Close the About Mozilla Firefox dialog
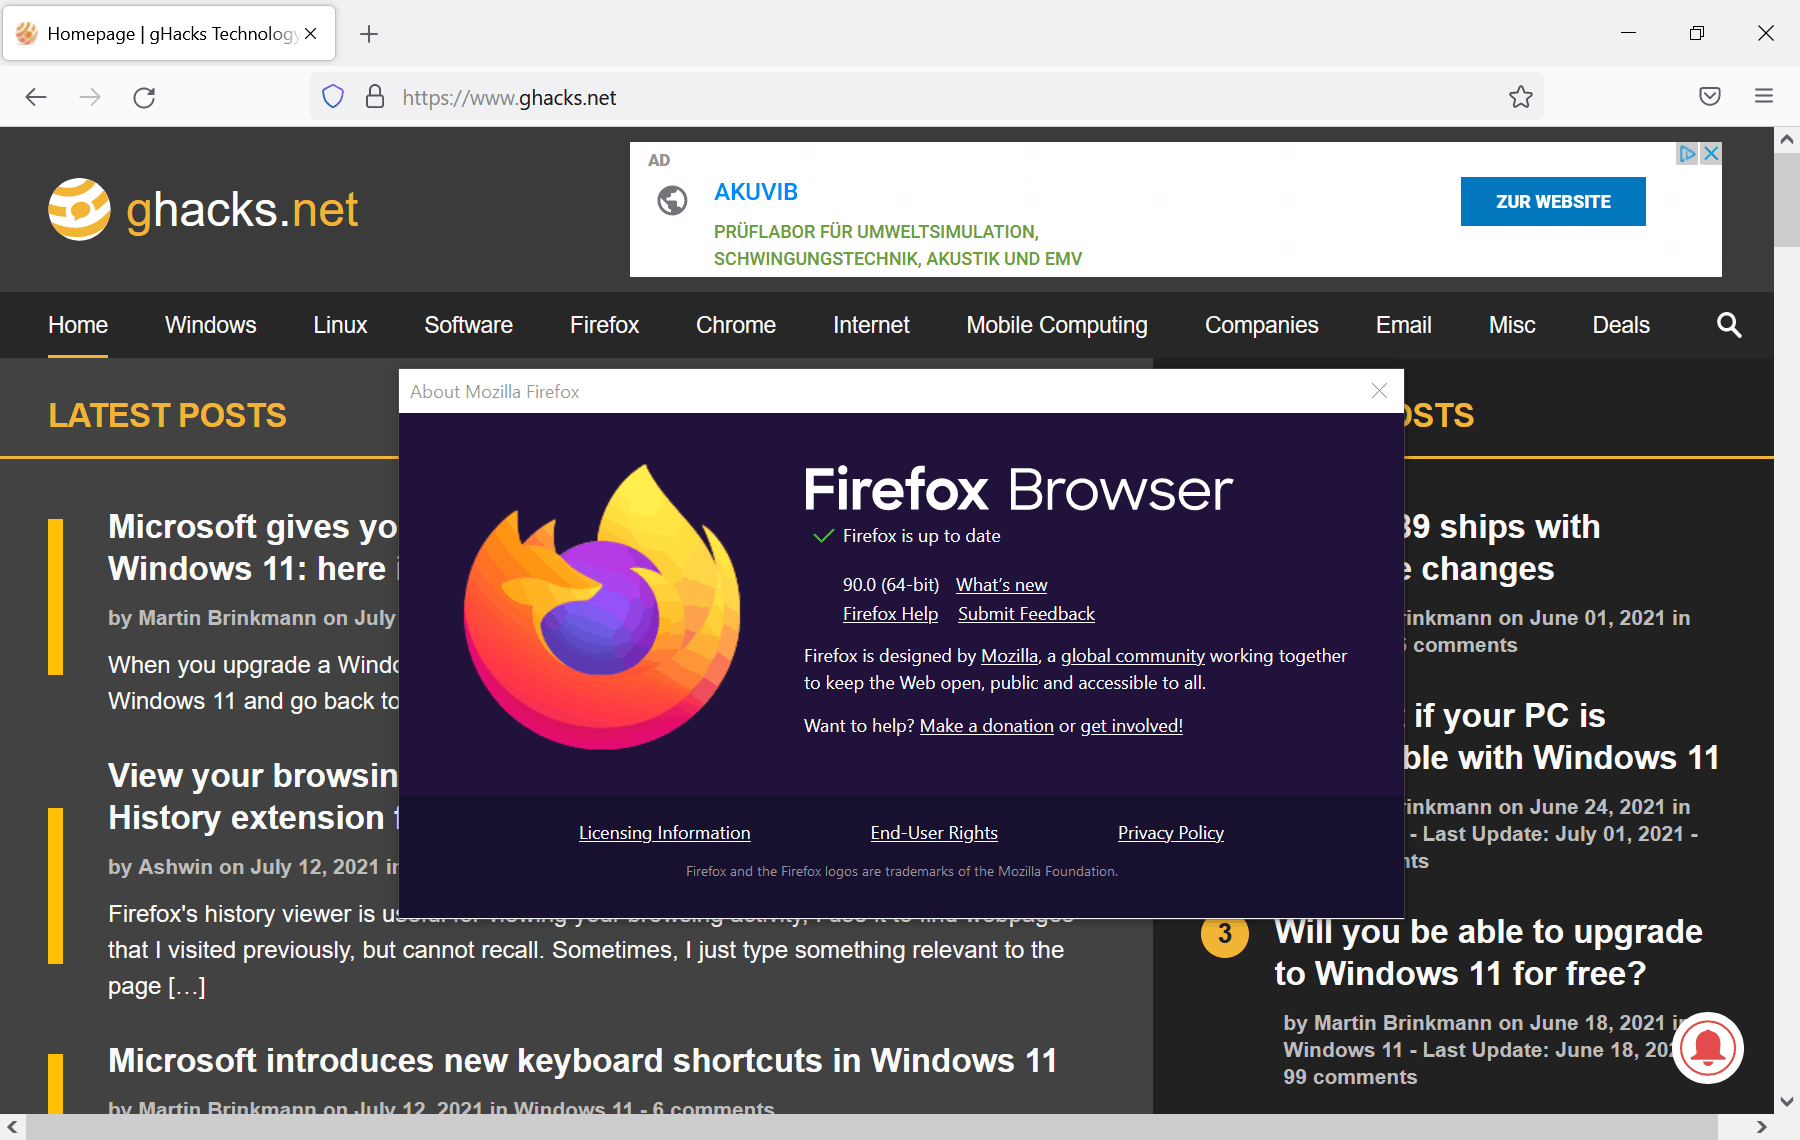The height and width of the screenshot is (1140, 1800). [x=1379, y=391]
